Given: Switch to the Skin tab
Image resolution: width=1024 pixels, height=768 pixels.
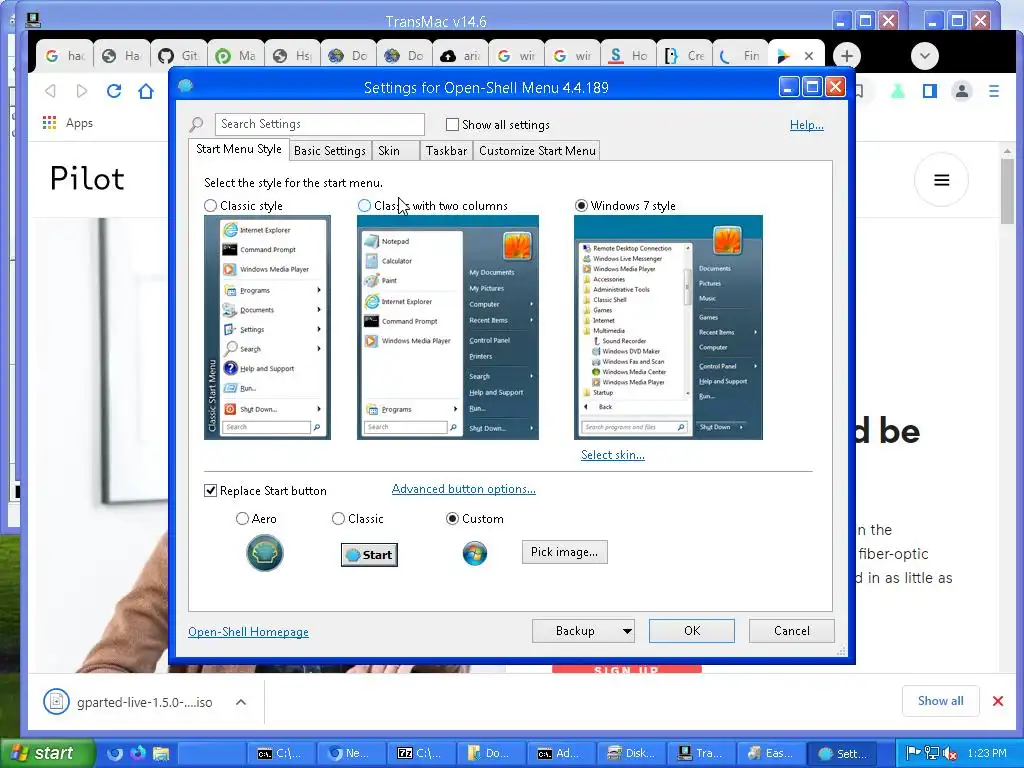Looking at the screenshot, I should click(395, 151).
